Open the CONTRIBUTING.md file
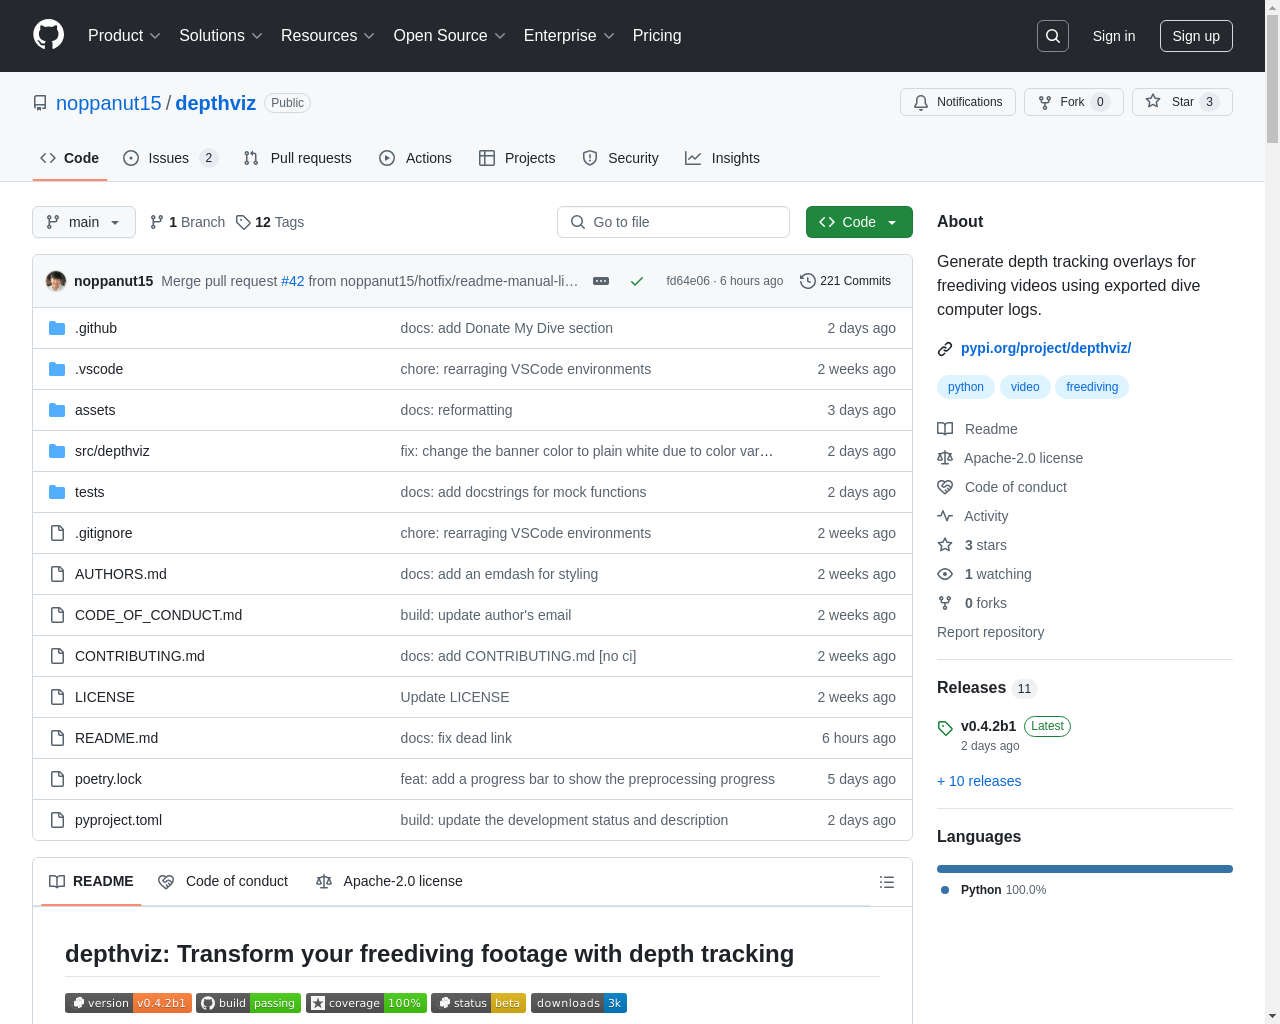Image resolution: width=1280 pixels, height=1024 pixels. point(140,656)
